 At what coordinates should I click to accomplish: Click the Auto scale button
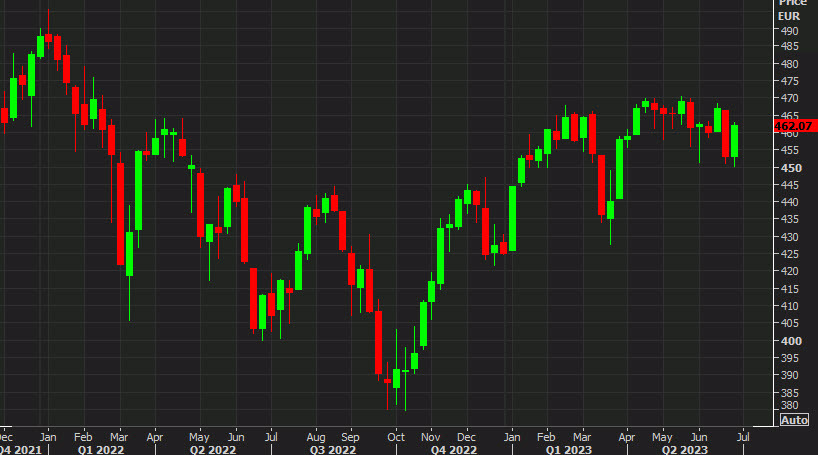794,420
